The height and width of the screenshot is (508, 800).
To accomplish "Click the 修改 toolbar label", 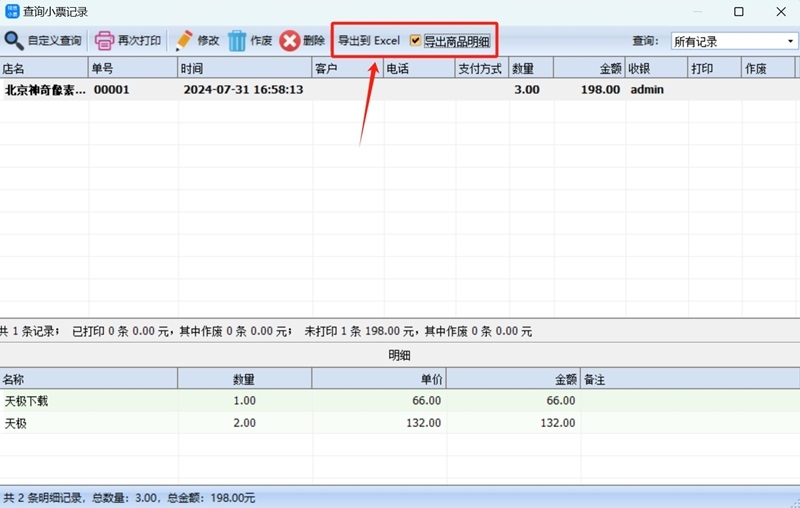I will 208,40.
